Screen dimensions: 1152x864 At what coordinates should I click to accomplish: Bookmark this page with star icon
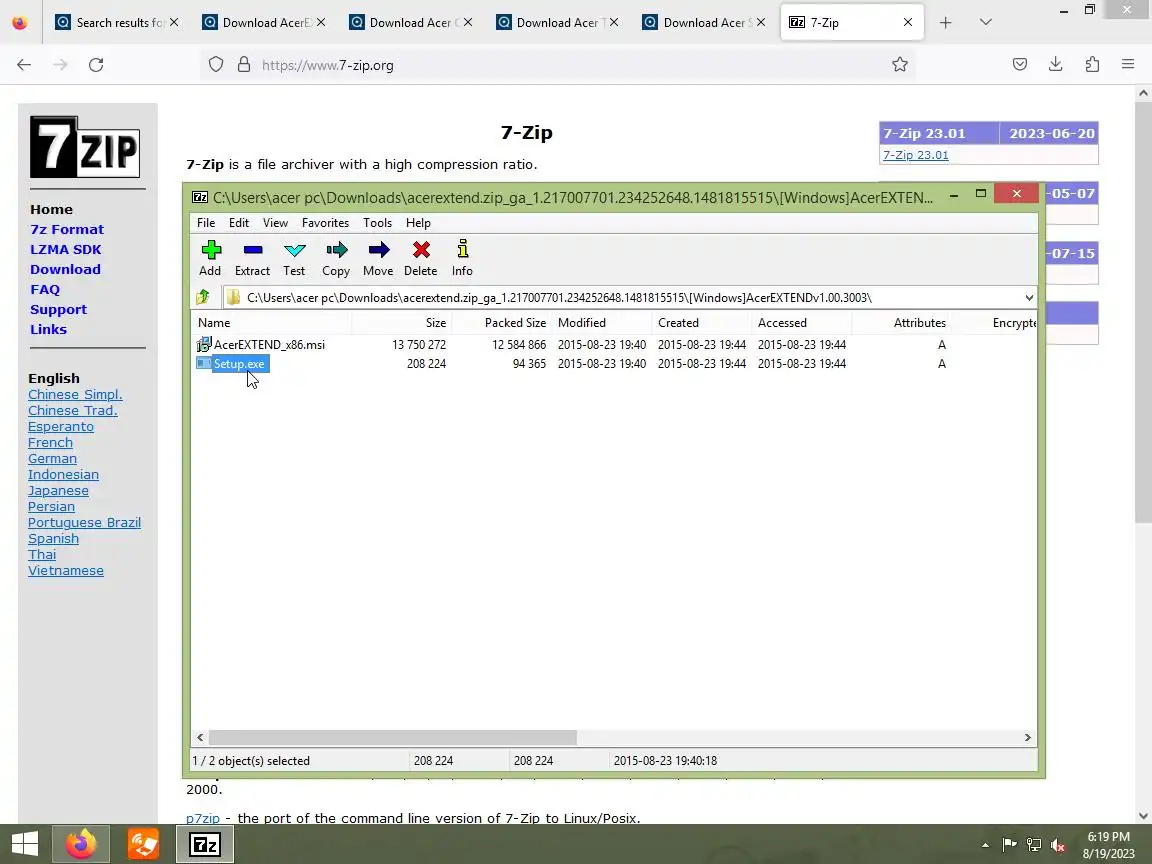(x=899, y=65)
